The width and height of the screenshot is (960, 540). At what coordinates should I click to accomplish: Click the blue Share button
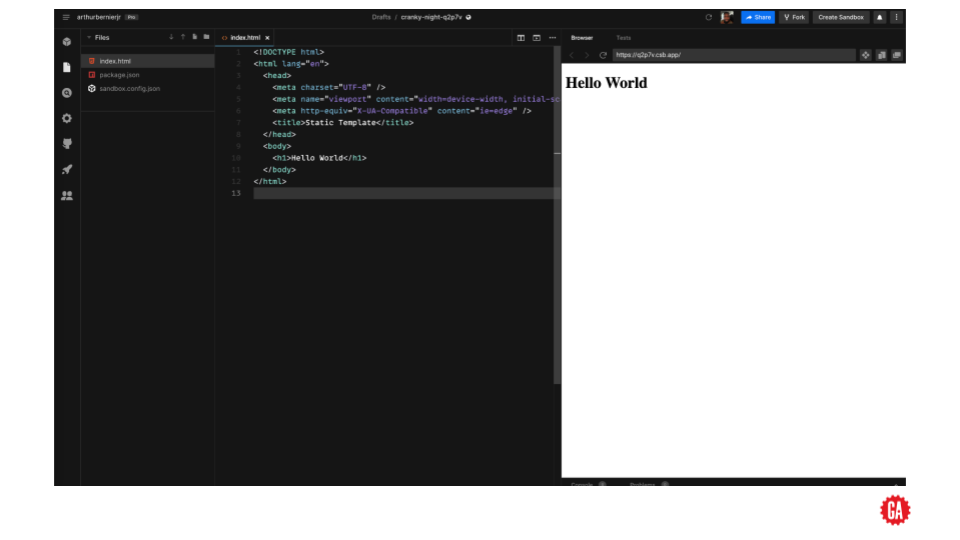pyautogui.click(x=758, y=17)
